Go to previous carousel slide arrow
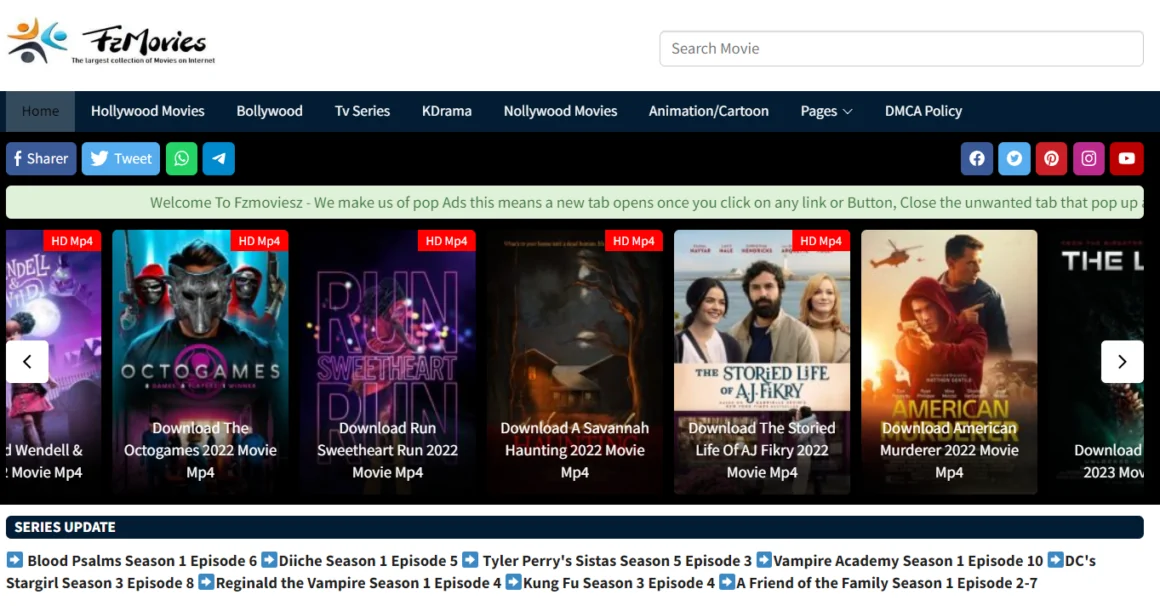 pos(27,362)
